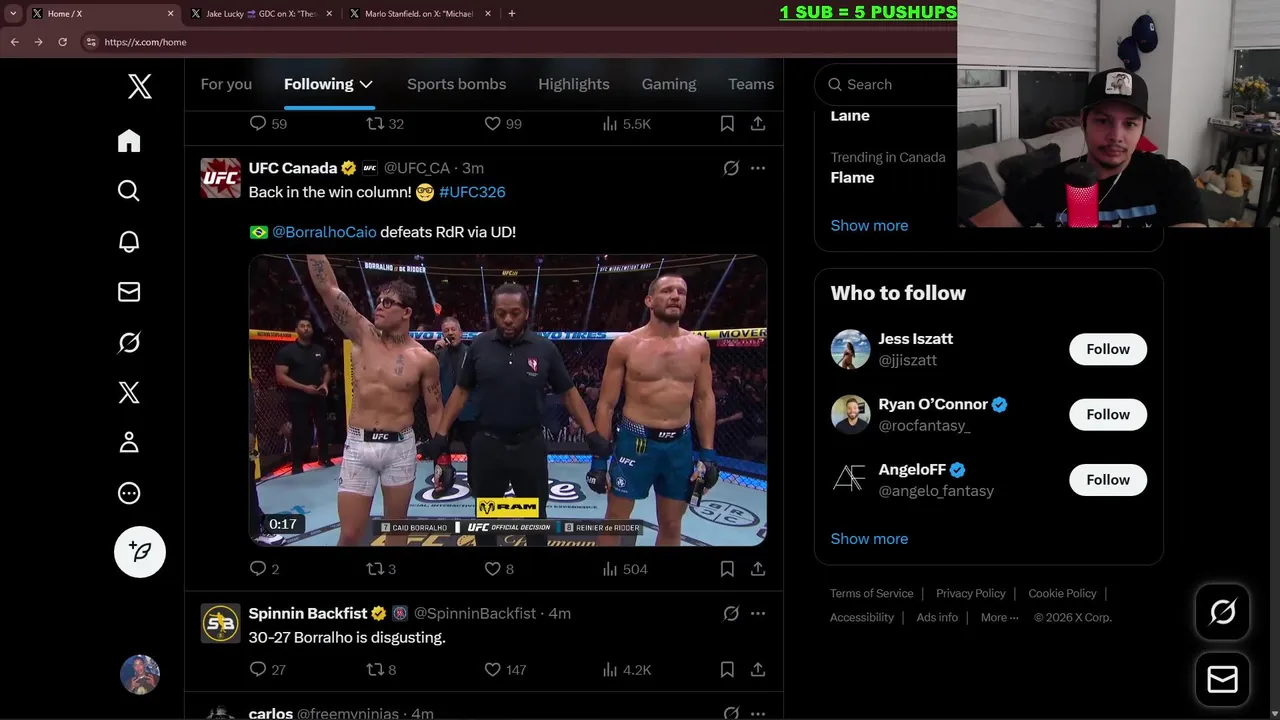This screenshot has height=720, width=1280.
Task: Open #UFC326 hashtag link
Action: point(472,192)
